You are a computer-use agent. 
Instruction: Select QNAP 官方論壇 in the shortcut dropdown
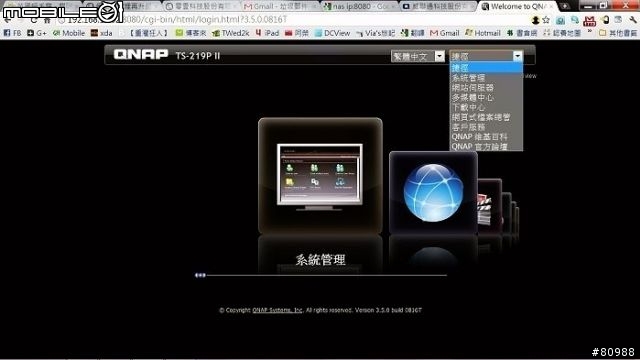pyautogui.click(x=486, y=147)
